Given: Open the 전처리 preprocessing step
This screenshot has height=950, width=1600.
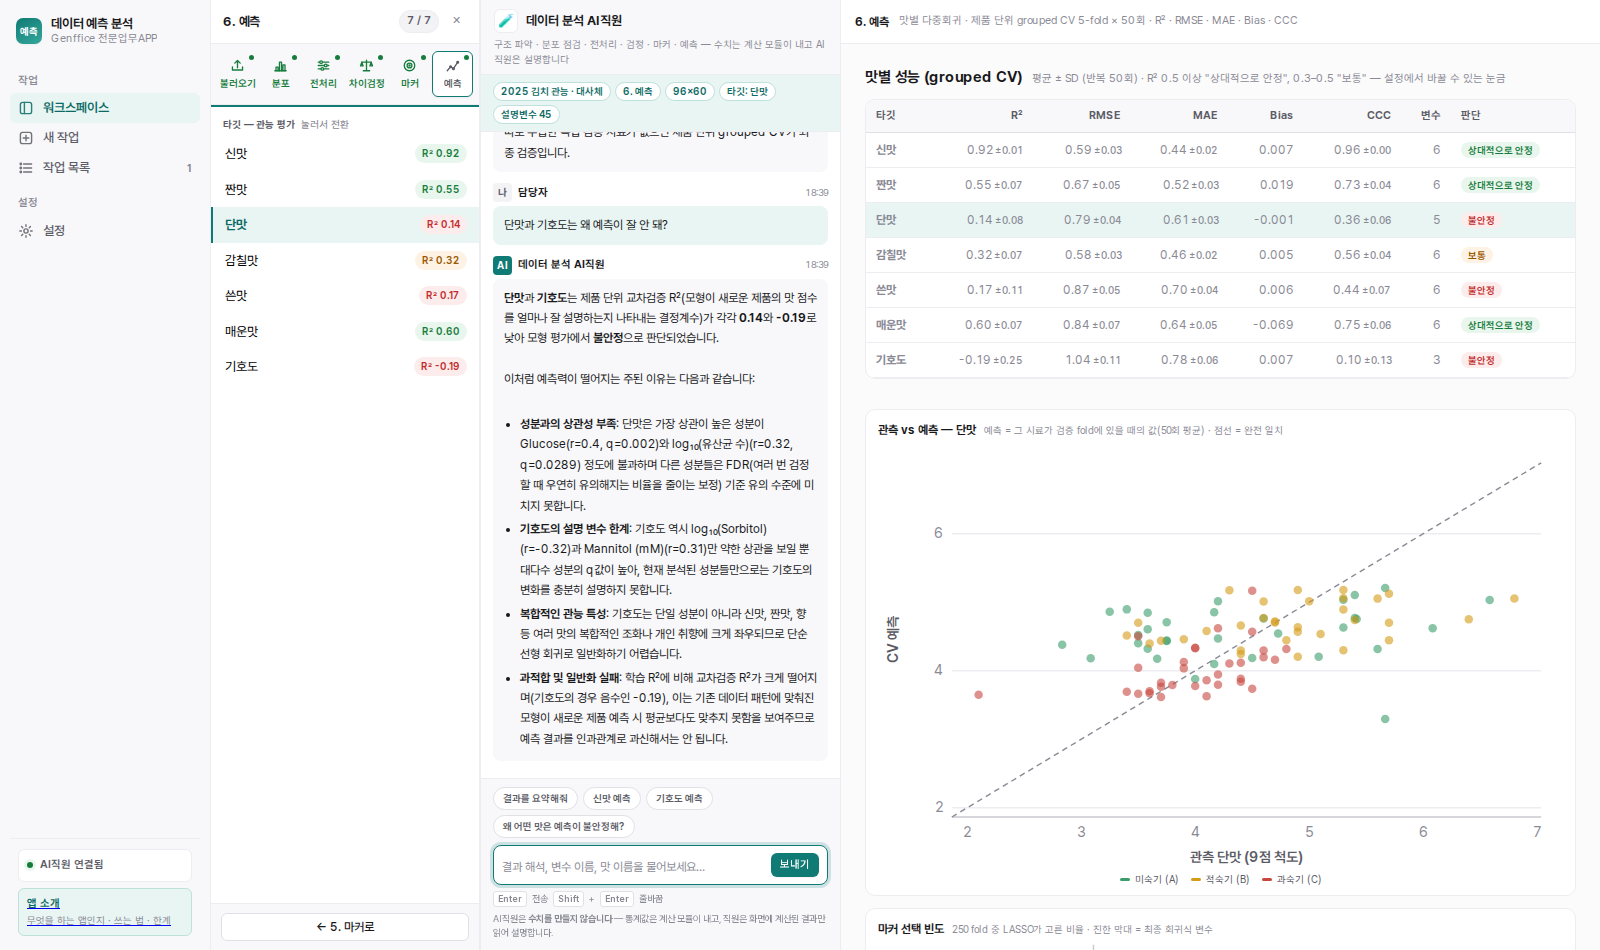Looking at the screenshot, I should pyautogui.click(x=323, y=73).
